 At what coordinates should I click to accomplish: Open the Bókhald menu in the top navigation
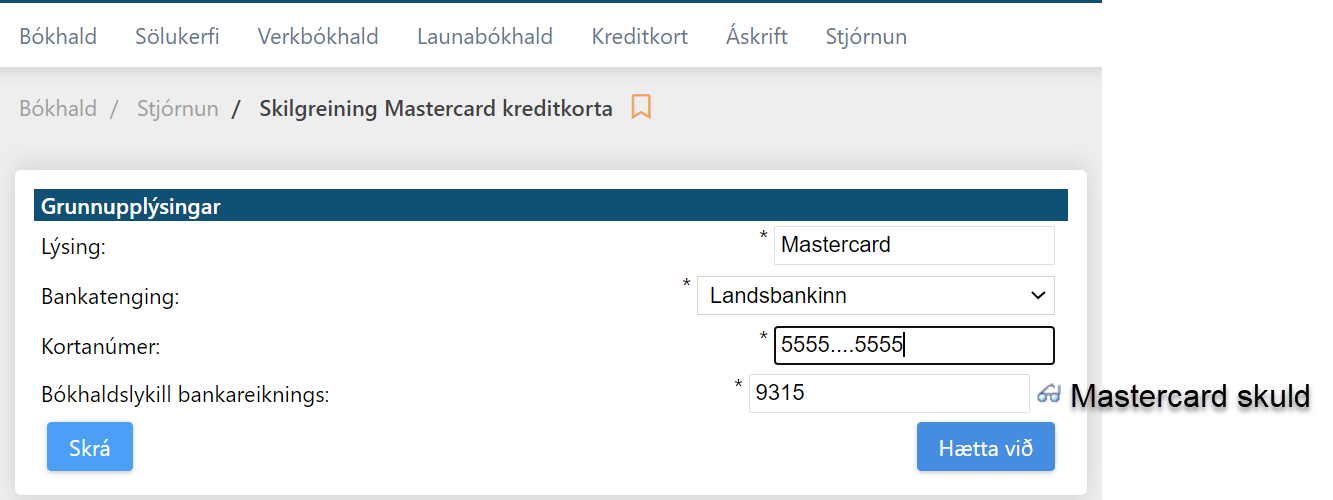[58, 37]
